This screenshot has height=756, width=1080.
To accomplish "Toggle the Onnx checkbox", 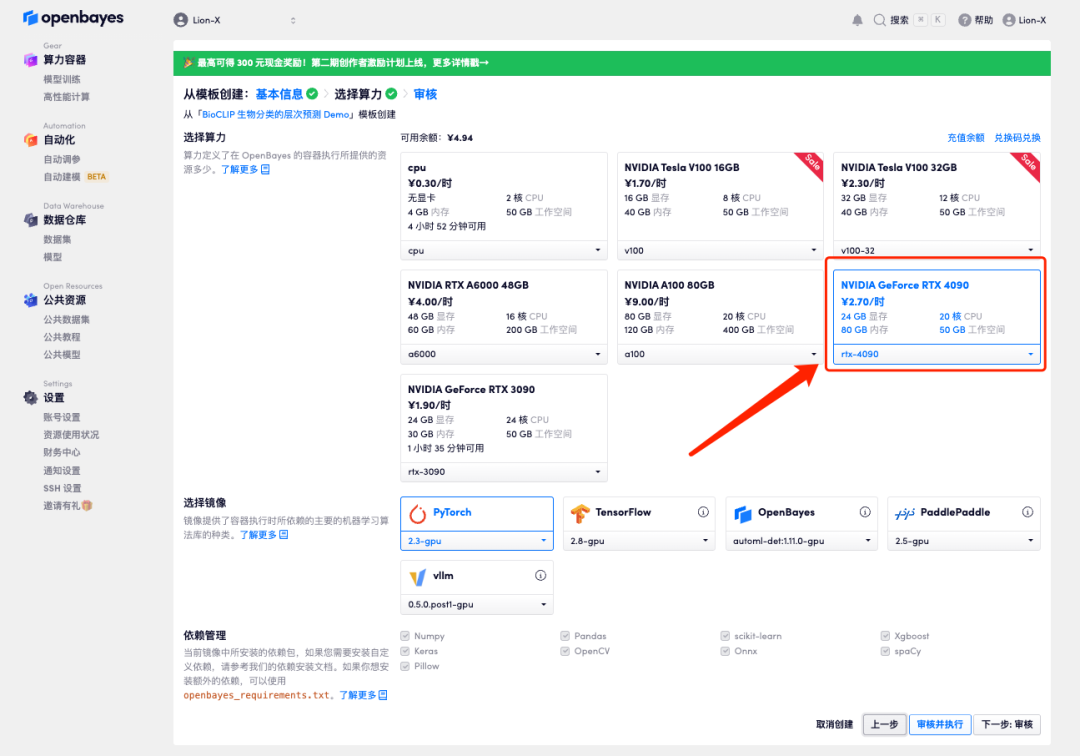I will click(725, 651).
